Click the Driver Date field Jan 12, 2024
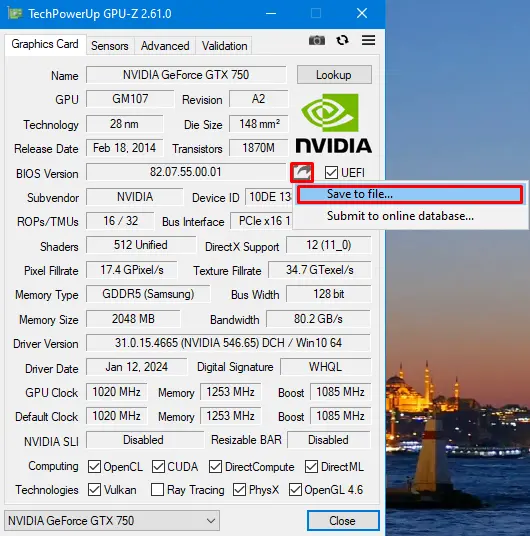 pyautogui.click(x=137, y=367)
